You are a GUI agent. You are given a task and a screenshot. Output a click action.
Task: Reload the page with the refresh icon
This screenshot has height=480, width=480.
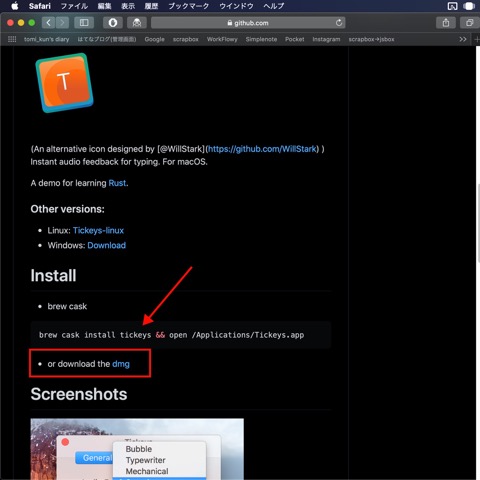click(x=339, y=23)
